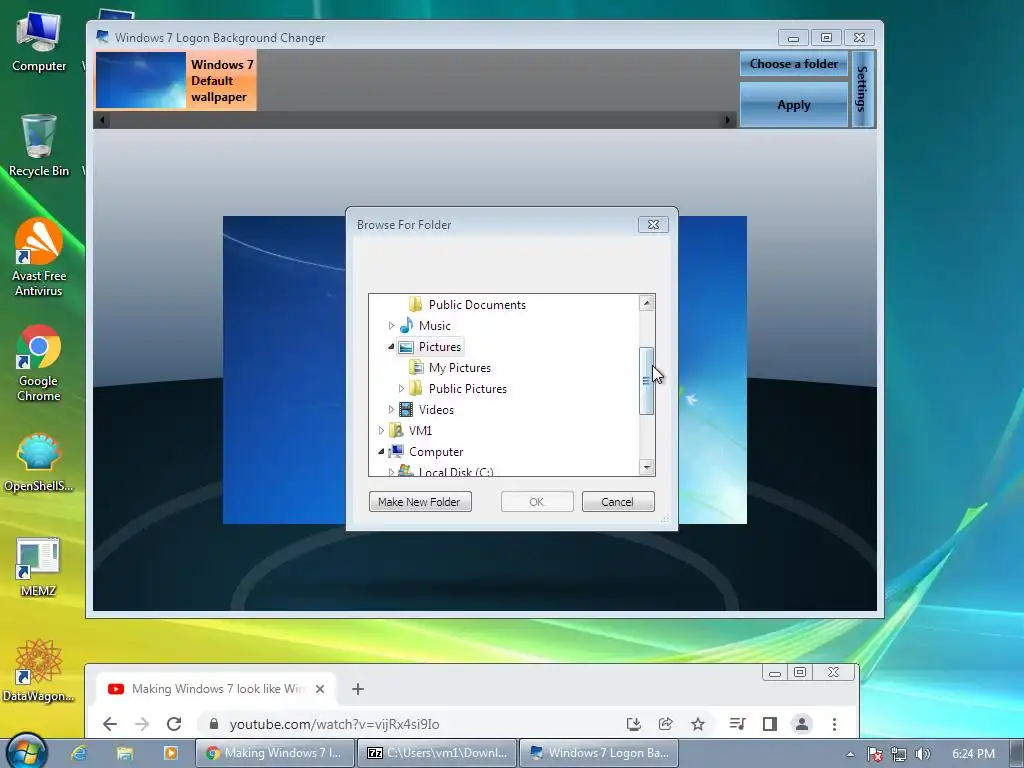Select the Music folder in tree

tap(425, 325)
